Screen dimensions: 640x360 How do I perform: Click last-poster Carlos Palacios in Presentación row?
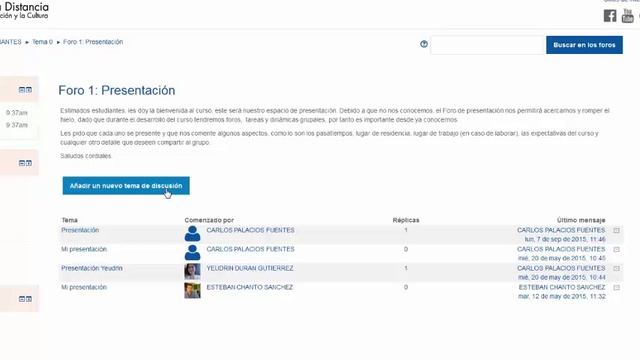tap(561, 230)
